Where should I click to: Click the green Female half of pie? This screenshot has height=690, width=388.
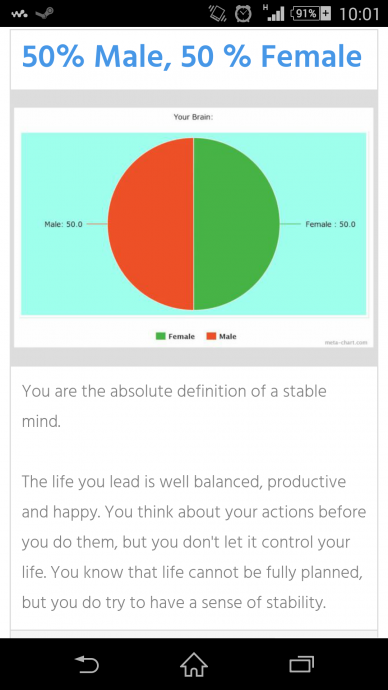point(236,224)
